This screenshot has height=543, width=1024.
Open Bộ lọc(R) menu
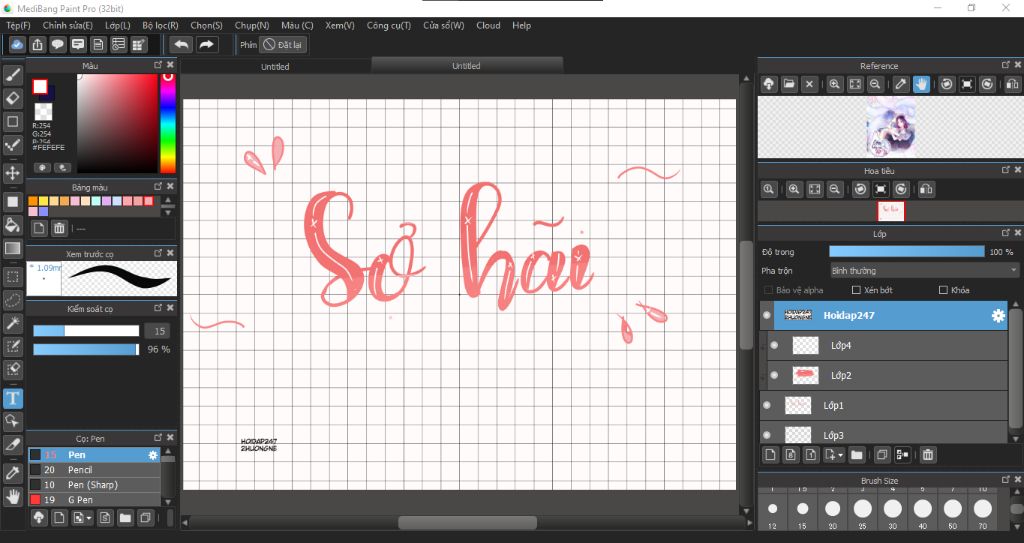[160, 25]
